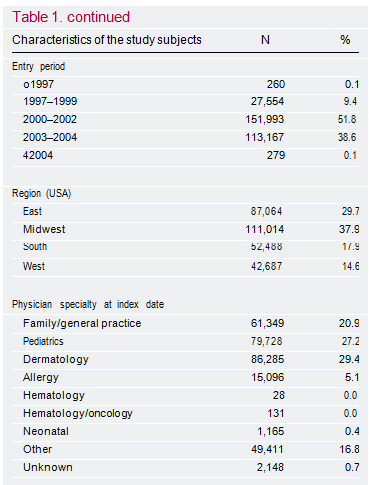369x485 pixels.
Task: Click the 'Dermatology' row label
Action: [56, 359]
